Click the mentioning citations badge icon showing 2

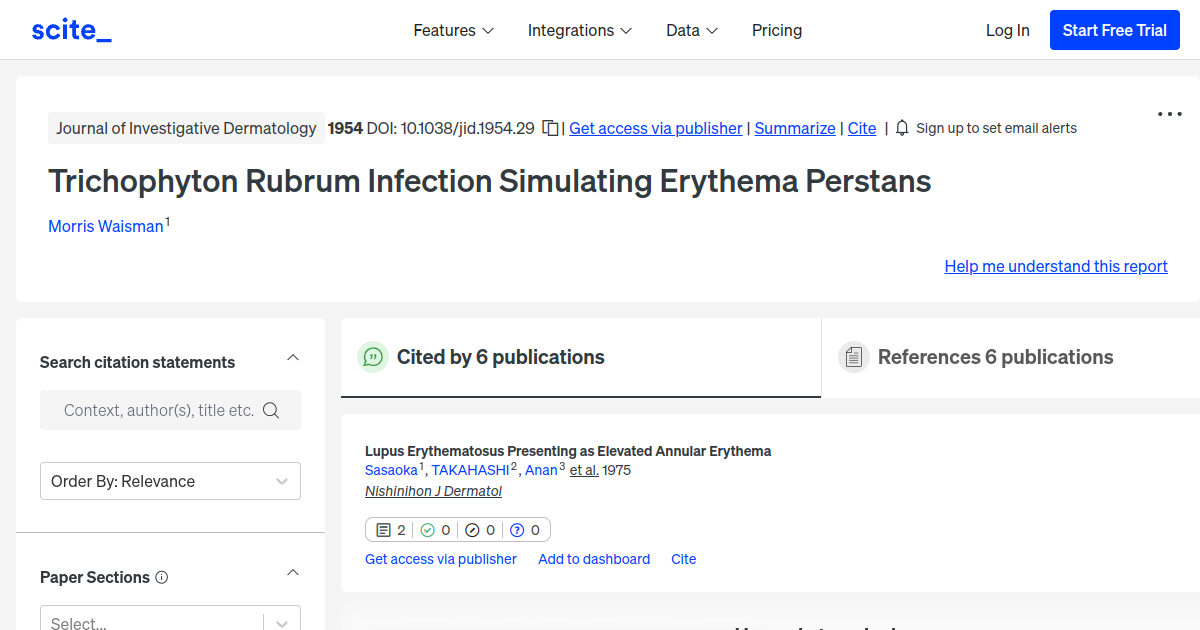click(x=384, y=529)
